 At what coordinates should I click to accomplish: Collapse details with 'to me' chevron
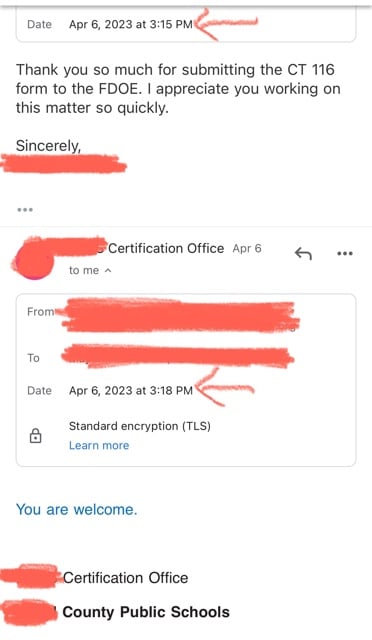coord(108,270)
